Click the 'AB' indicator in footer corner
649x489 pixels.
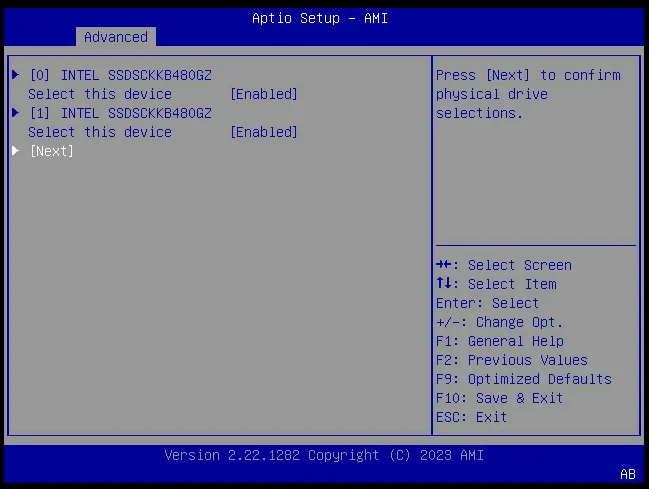pos(628,474)
